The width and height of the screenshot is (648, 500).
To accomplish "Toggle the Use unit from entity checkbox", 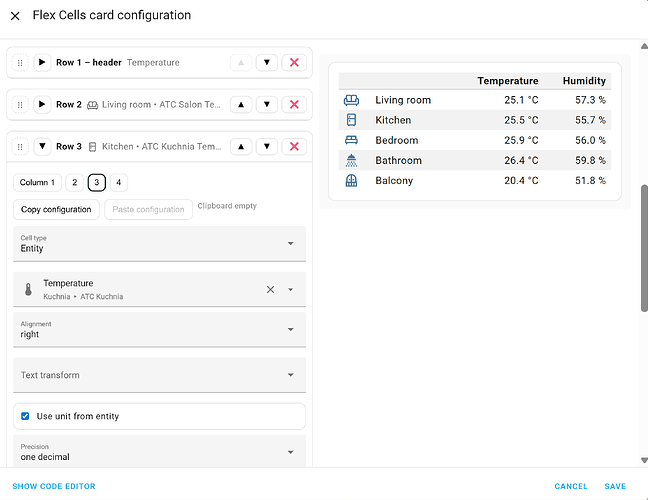I will pyautogui.click(x=26, y=416).
